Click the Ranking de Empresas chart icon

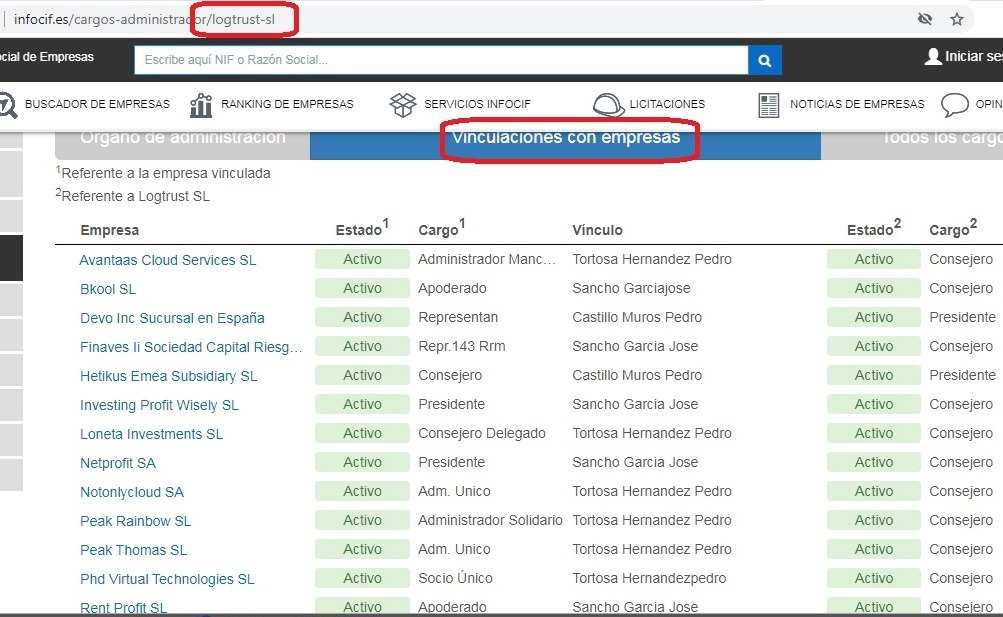coord(200,105)
